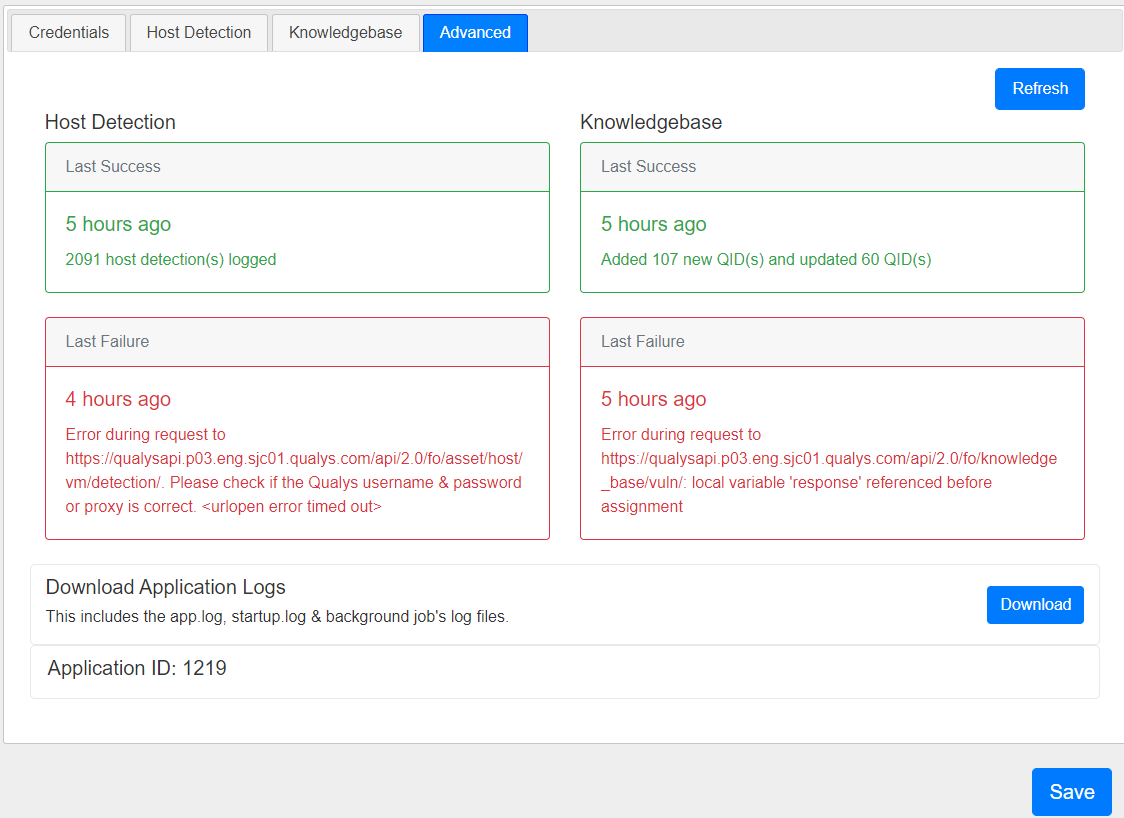Switch to the Credentials tab

click(x=68, y=32)
